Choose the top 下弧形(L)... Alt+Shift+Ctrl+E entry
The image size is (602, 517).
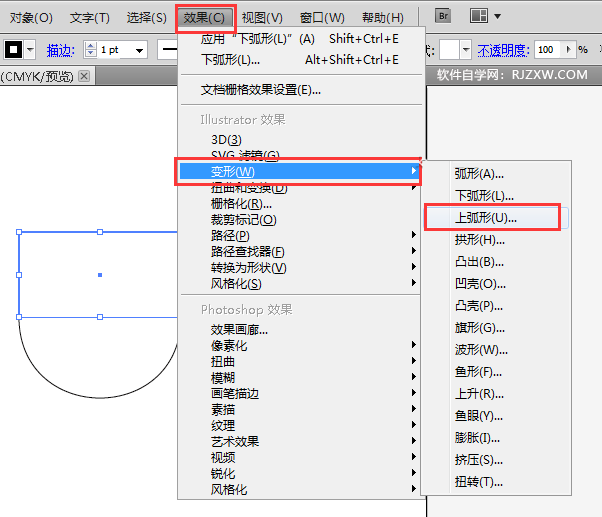pos(301,60)
